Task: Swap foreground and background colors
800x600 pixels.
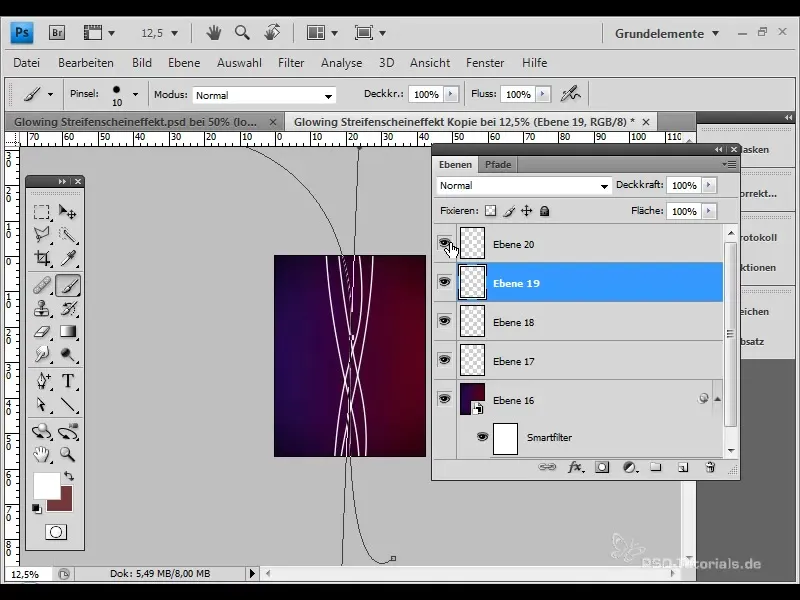Action: 69,476
